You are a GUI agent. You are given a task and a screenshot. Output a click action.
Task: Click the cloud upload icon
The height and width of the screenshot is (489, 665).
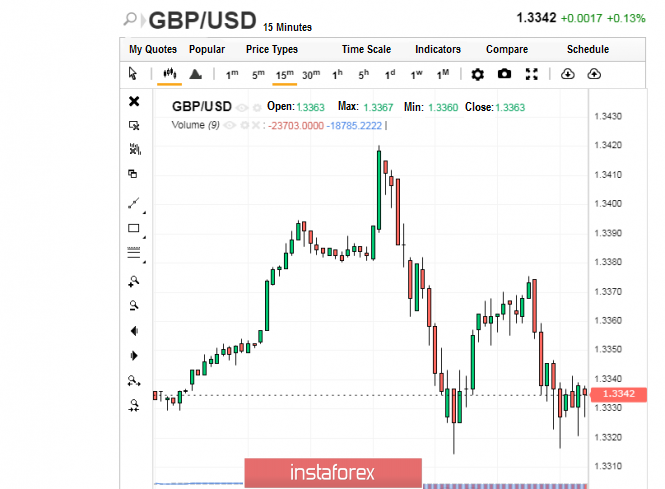(595, 74)
